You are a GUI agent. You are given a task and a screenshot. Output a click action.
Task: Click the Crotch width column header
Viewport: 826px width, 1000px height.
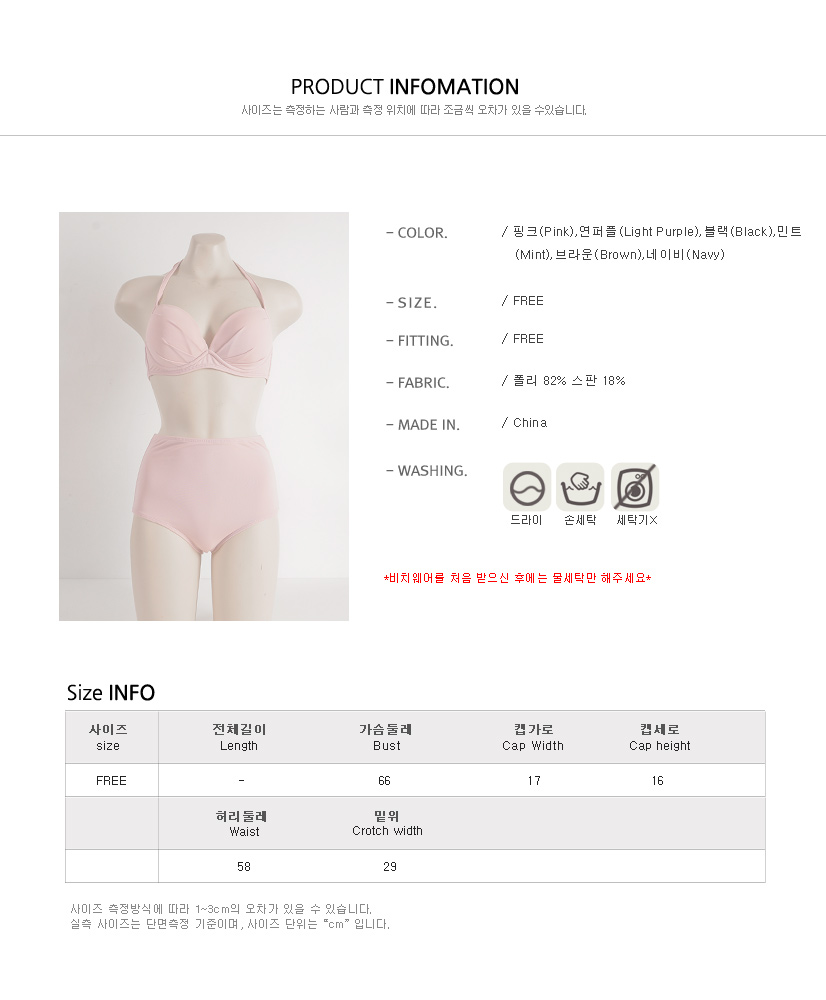[x=387, y=823]
